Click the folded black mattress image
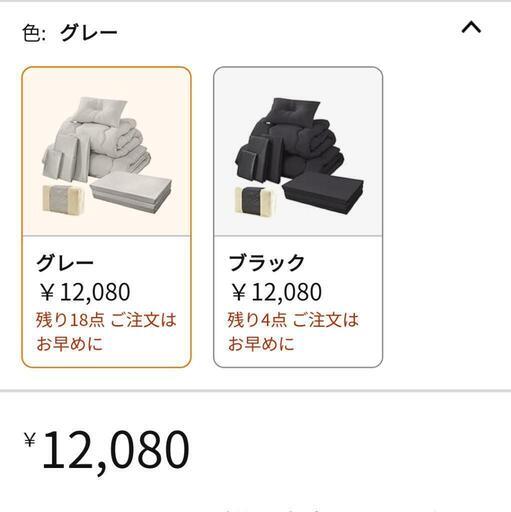The width and height of the screenshot is (511, 512). pyautogui.click(x=323, y=192)
